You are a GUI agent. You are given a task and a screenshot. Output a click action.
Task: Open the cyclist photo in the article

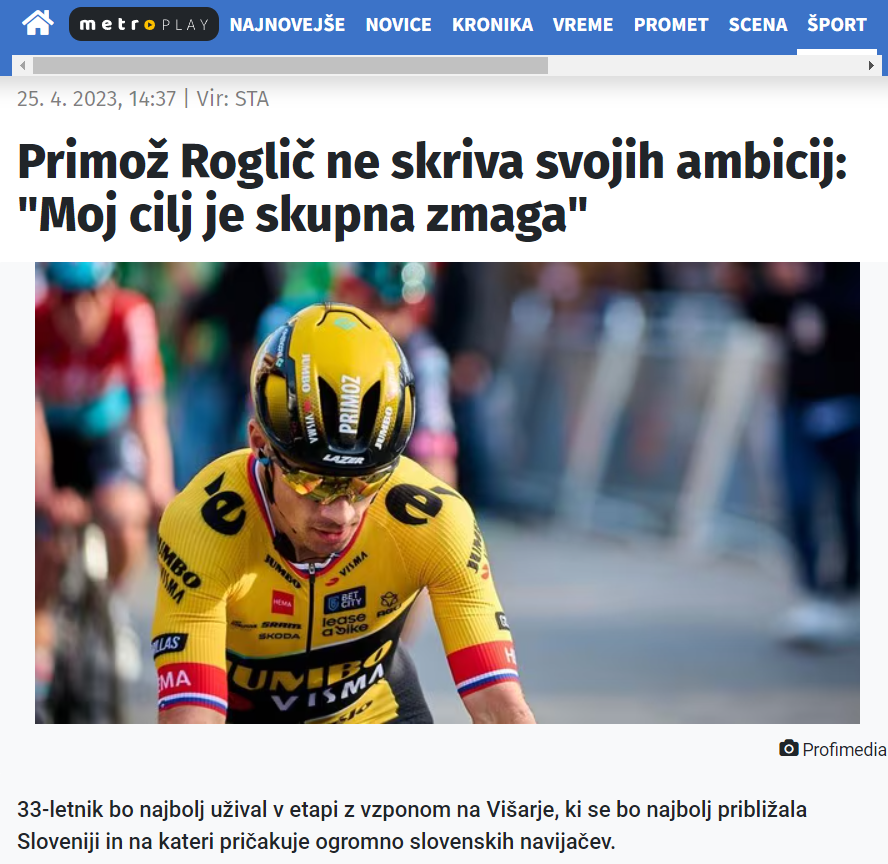pyautogui.click(x=447, y=493)
